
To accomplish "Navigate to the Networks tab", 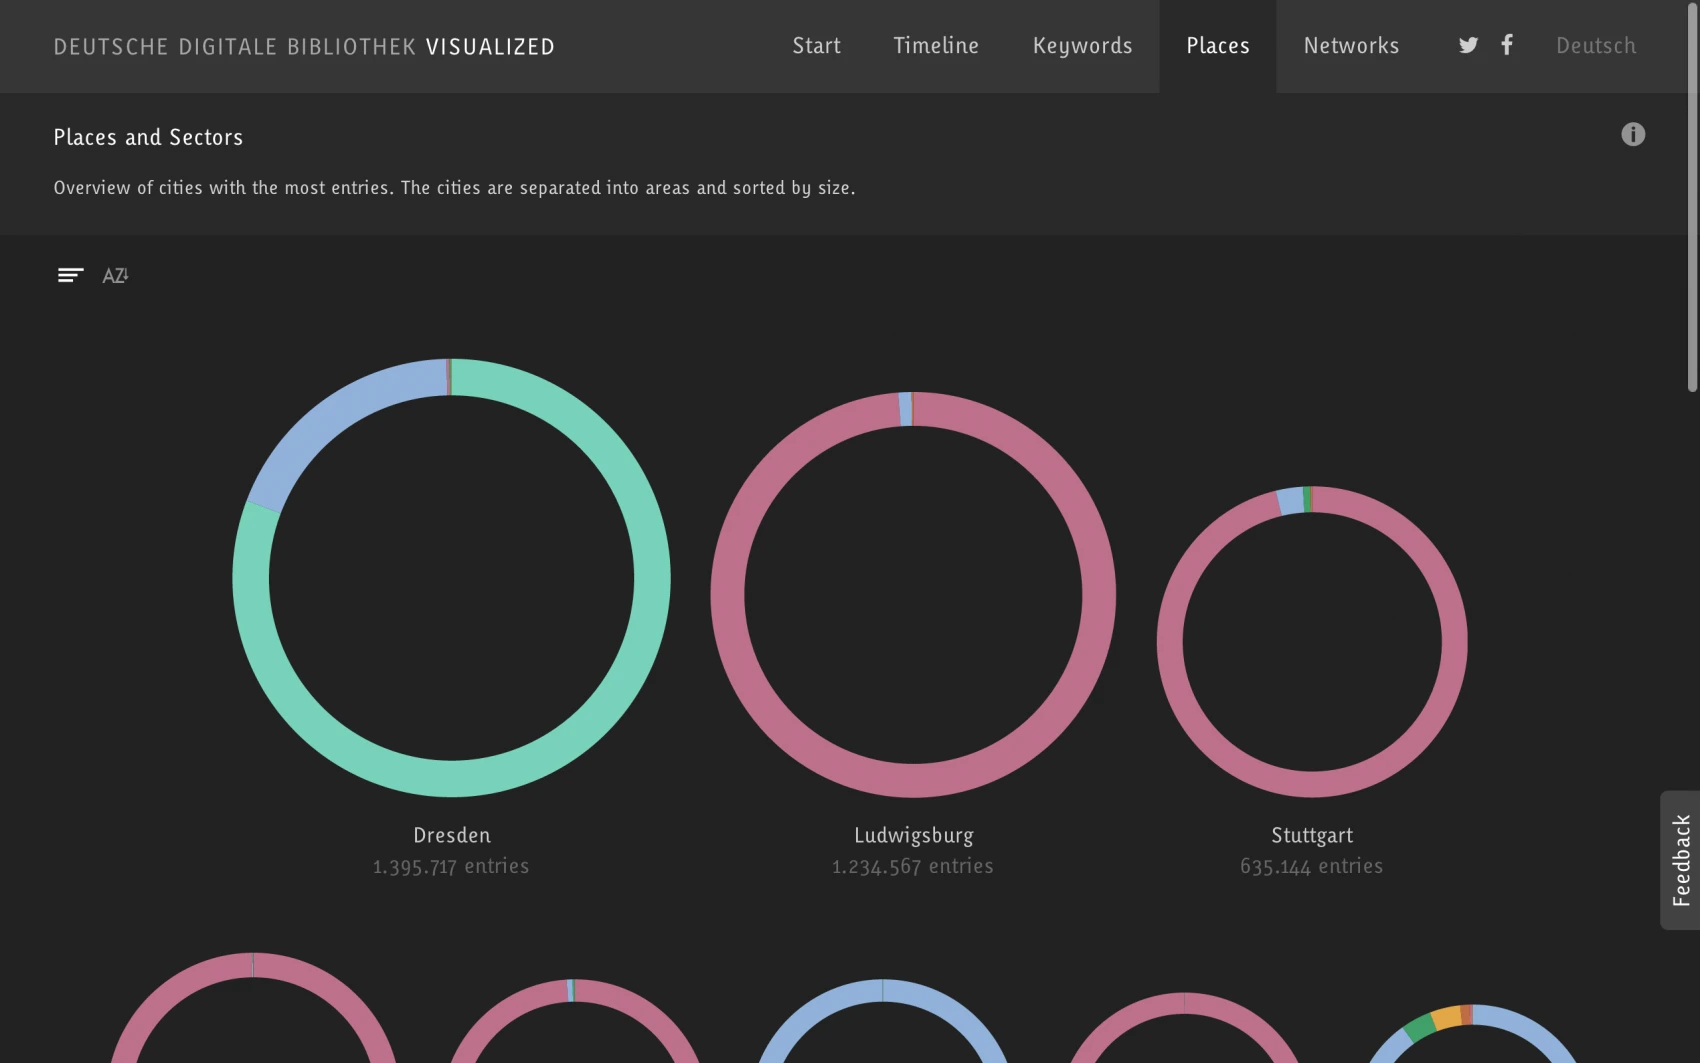I will pyautogui.click(x=1350, y=46).
